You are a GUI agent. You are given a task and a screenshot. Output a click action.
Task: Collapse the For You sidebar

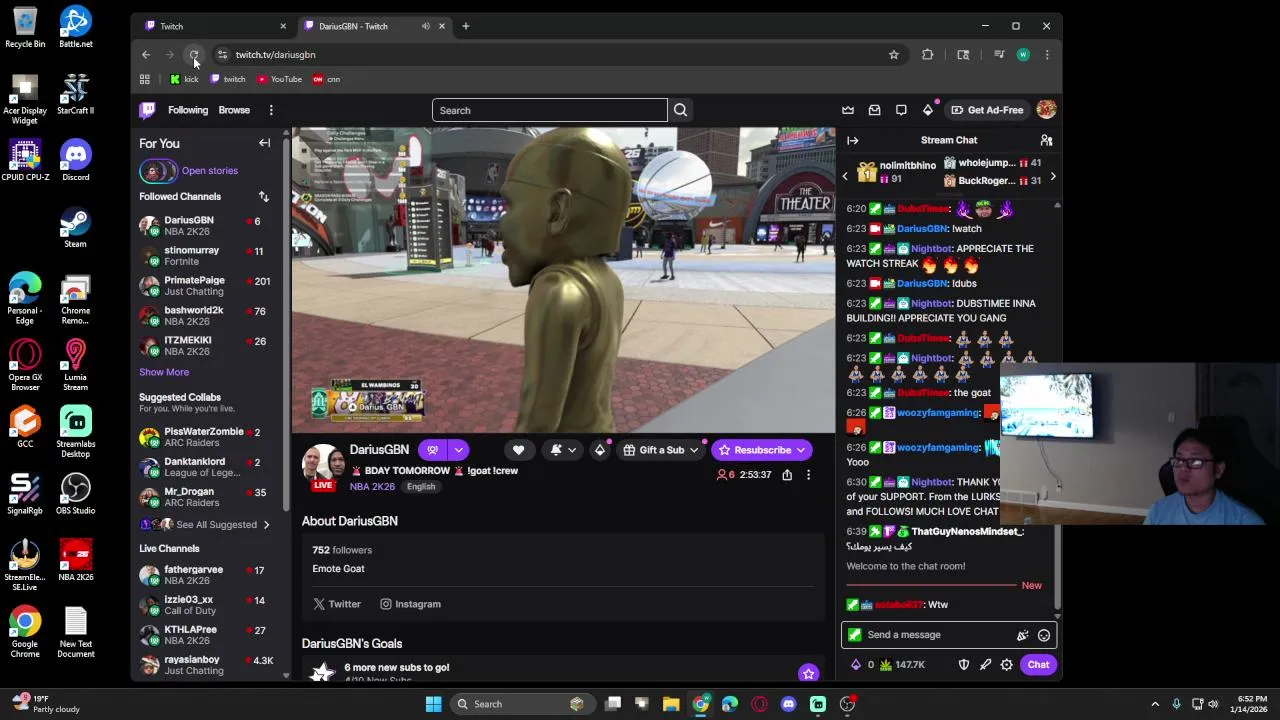(265, 143)
